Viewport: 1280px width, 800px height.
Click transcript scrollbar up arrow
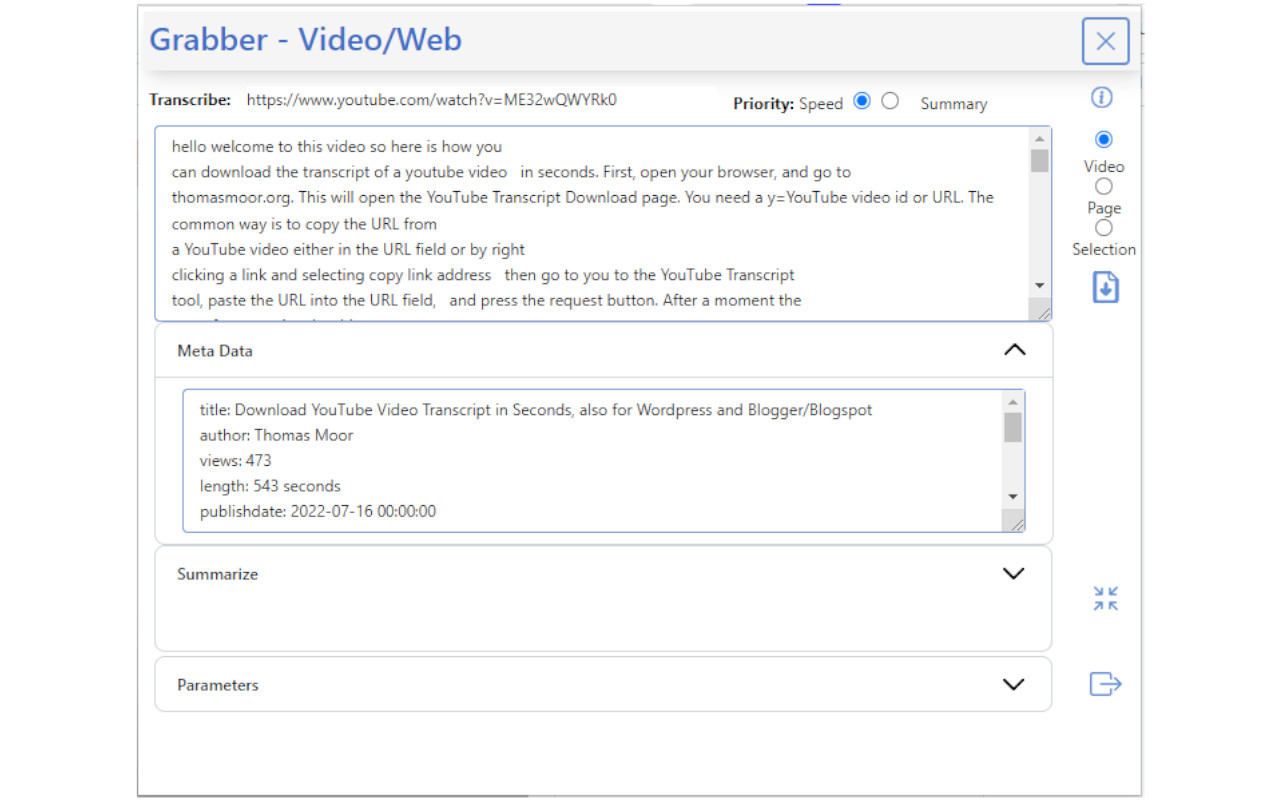[1040, 138]
